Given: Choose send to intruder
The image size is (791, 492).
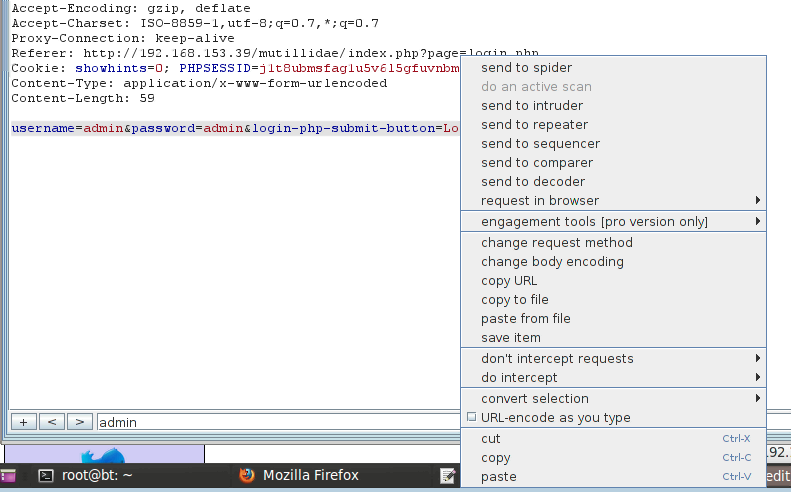Looking at the screenshot, I should pyautogui.click(x=531, y=106).
